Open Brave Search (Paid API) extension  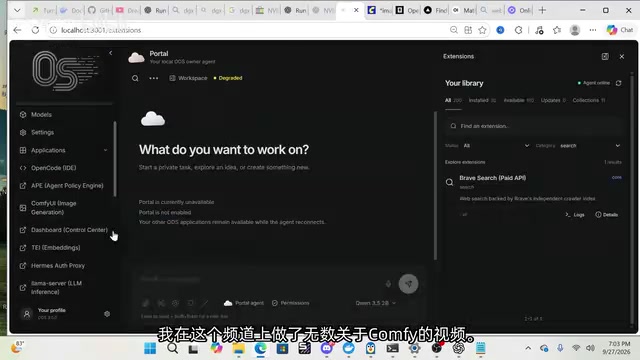click(x=493, y=178)
